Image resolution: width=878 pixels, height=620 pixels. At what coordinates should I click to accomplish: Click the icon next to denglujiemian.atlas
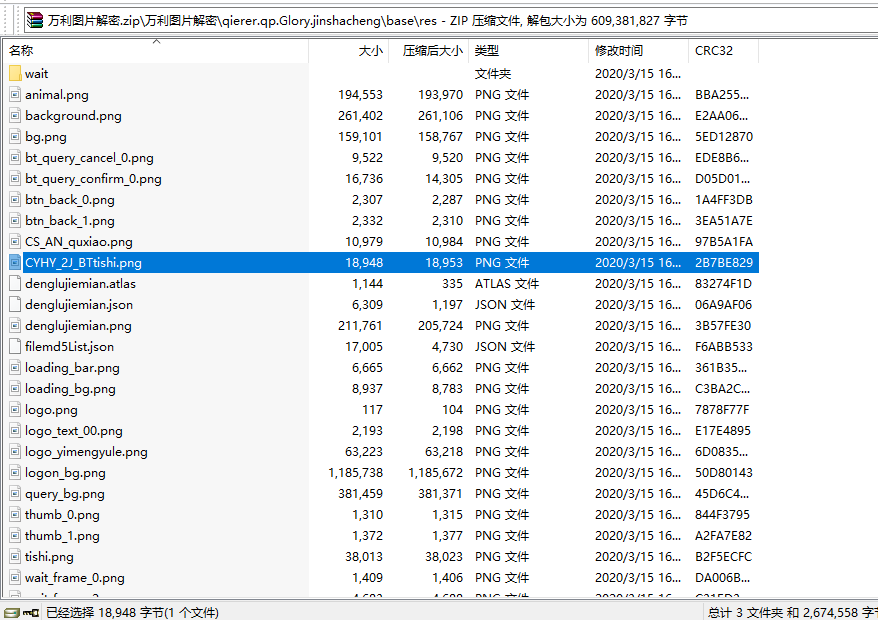[13, 283]
